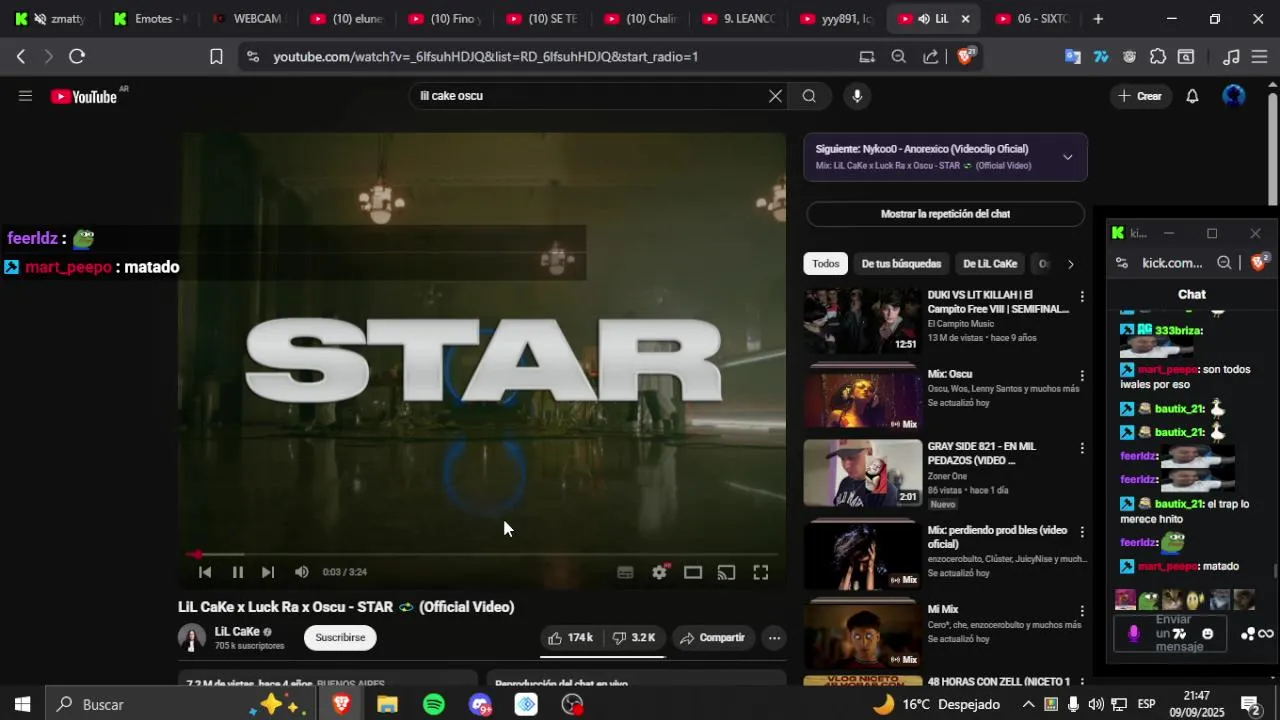Open Spotify from the taskbar
Image resolution: width=1280 pixels, height=720 pixels.
[x=434, y=705]
